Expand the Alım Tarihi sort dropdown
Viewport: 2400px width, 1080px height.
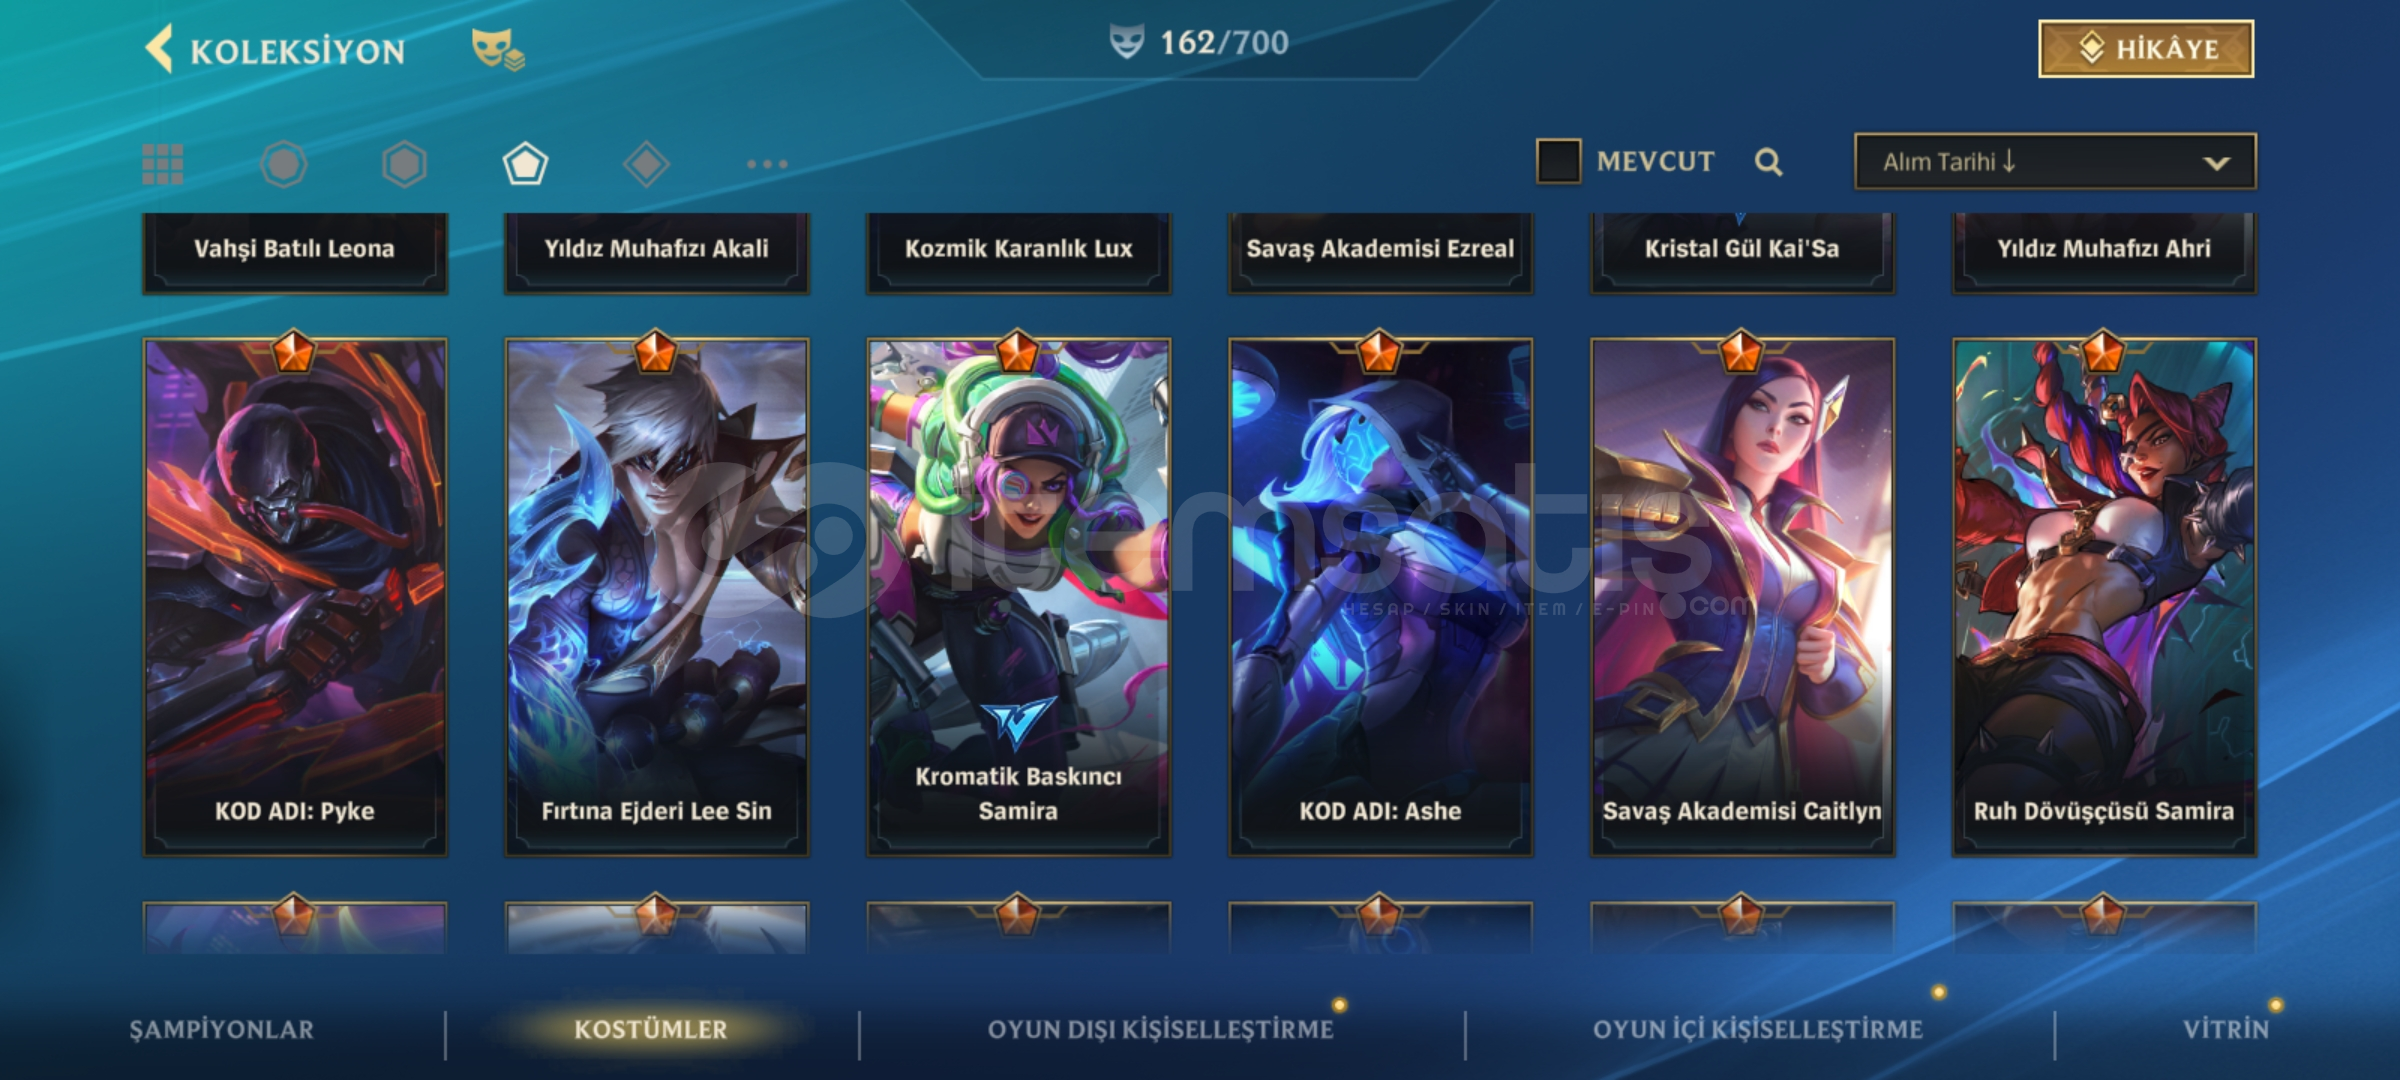coord(2055,161)
